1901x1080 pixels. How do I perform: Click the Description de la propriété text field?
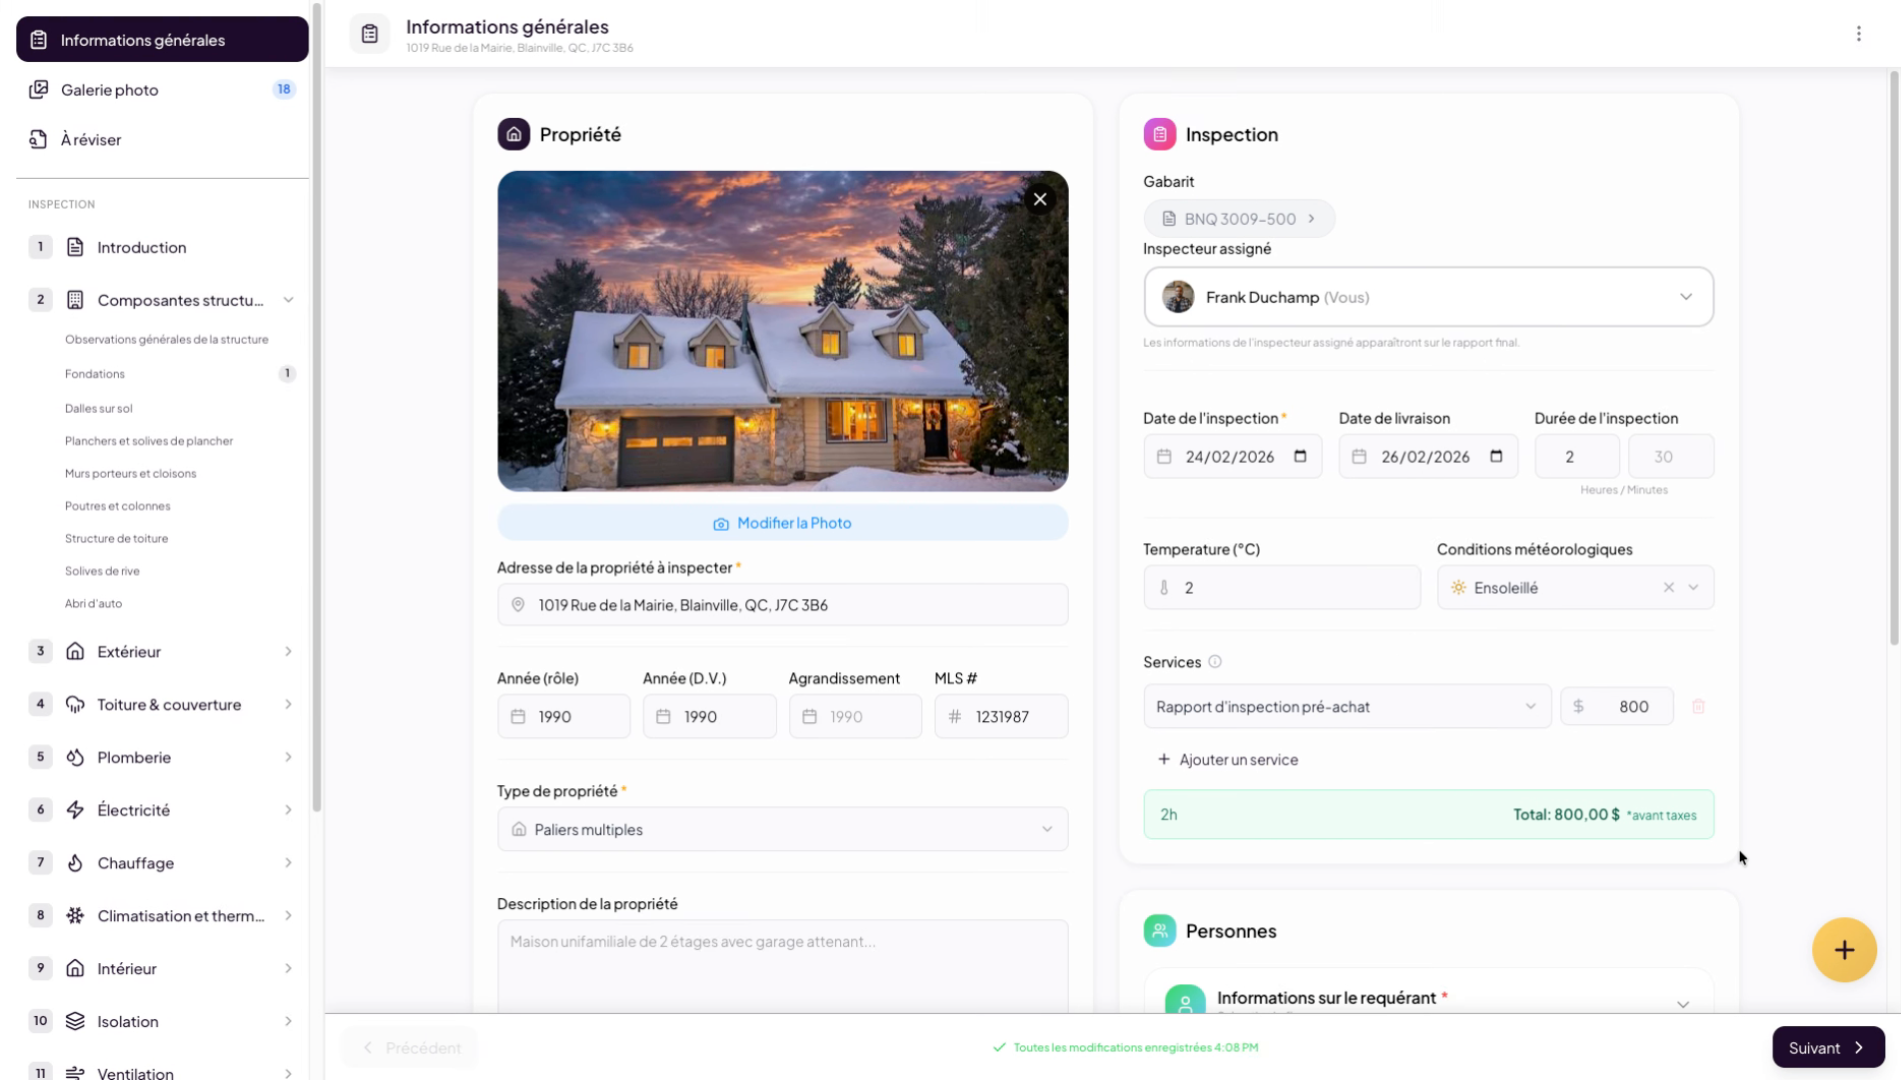(781, 965)
